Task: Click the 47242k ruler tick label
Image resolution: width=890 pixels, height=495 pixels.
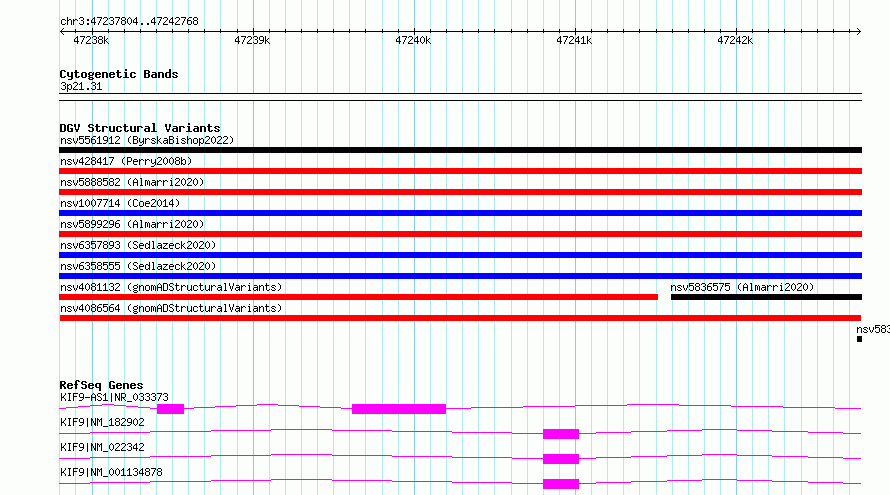Action: [735, 40]
